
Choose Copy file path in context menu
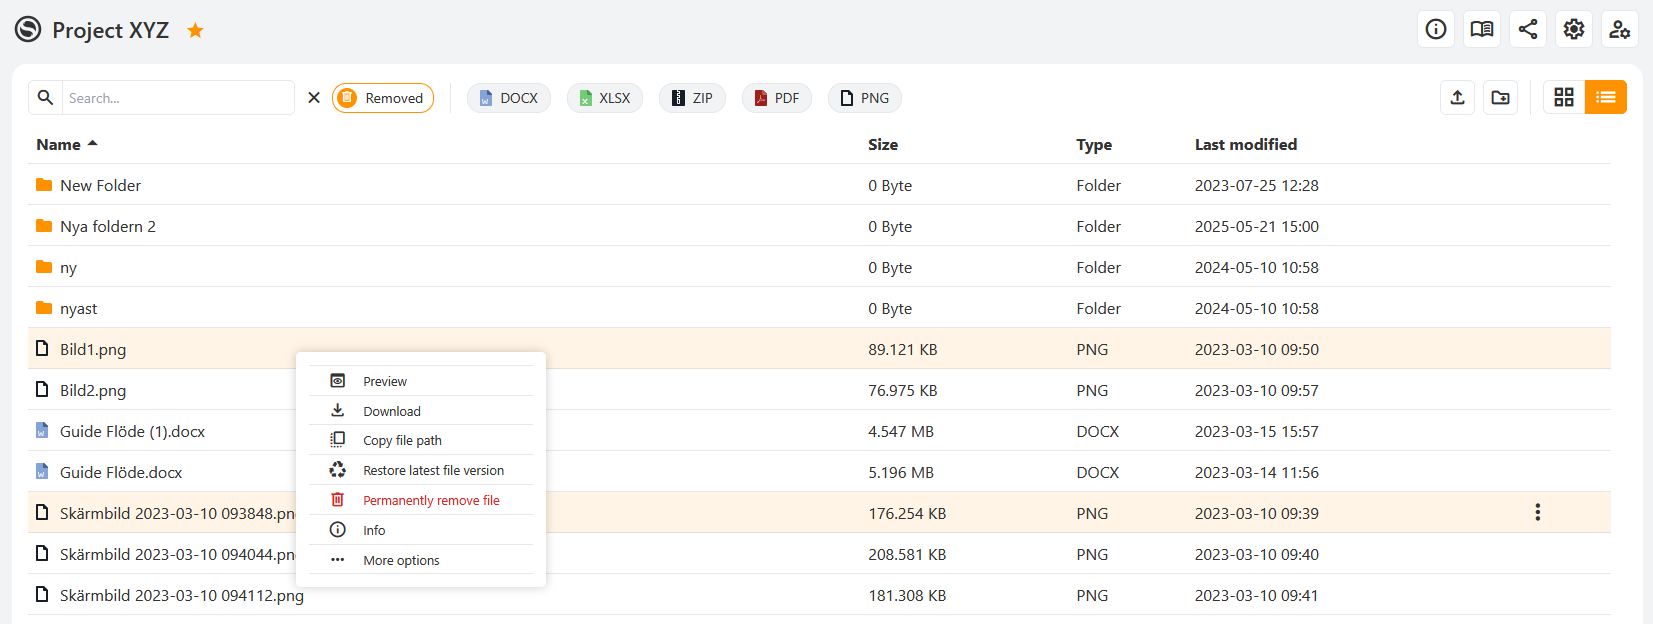tap(421, 440)
